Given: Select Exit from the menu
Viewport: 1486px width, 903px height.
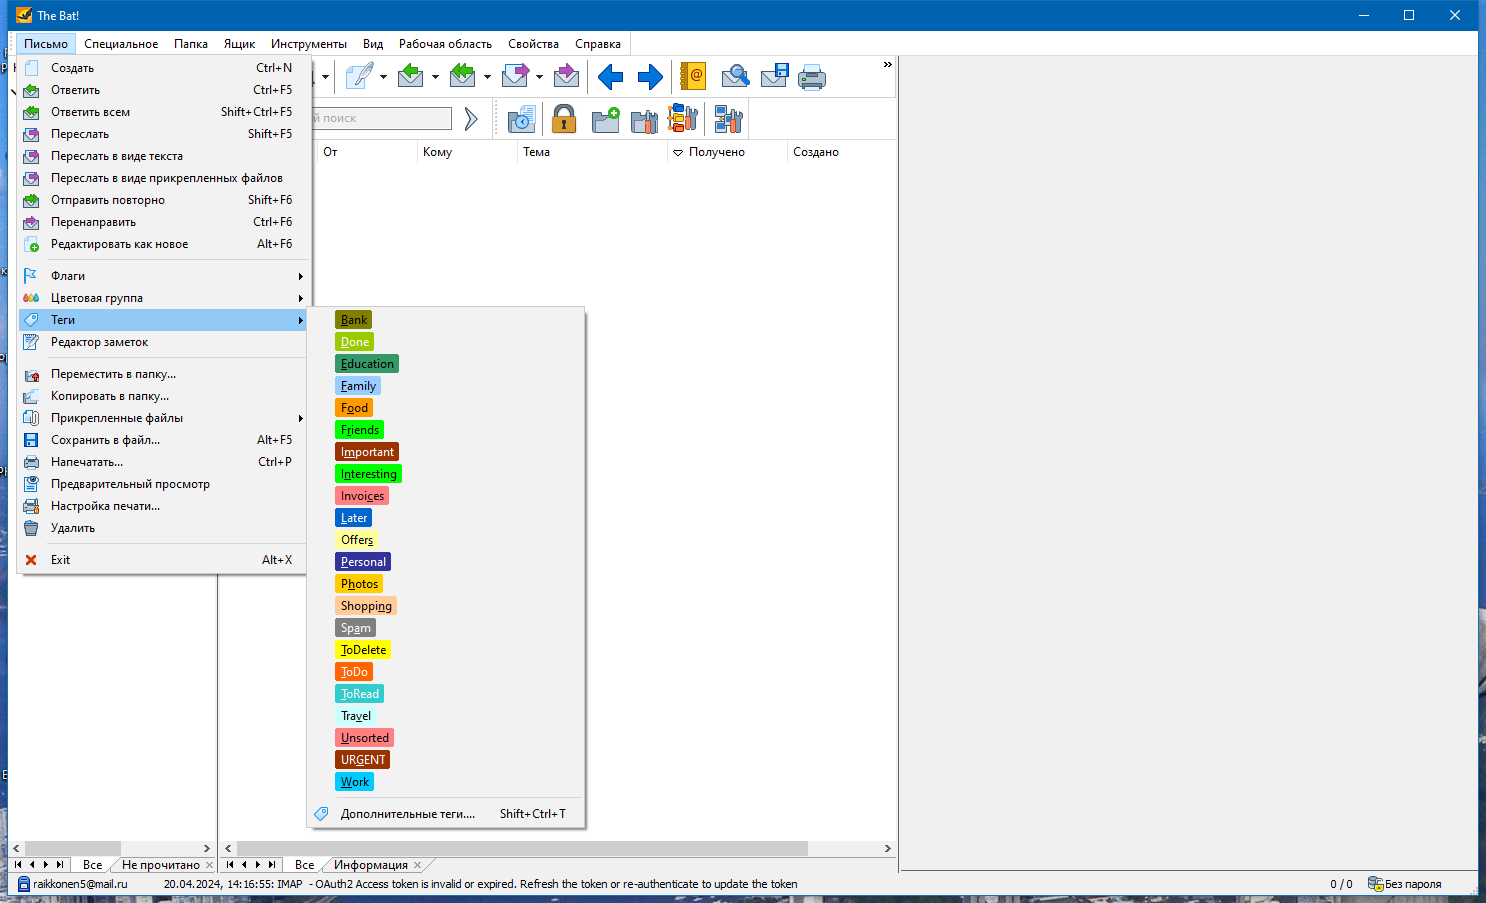Looking at the screenshot, I should click(163, 560).
